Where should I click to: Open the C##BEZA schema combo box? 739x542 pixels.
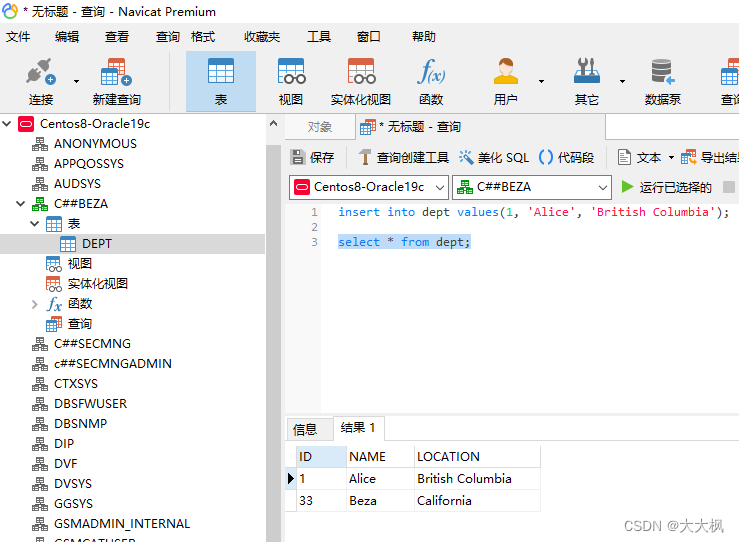pos(532,187)
